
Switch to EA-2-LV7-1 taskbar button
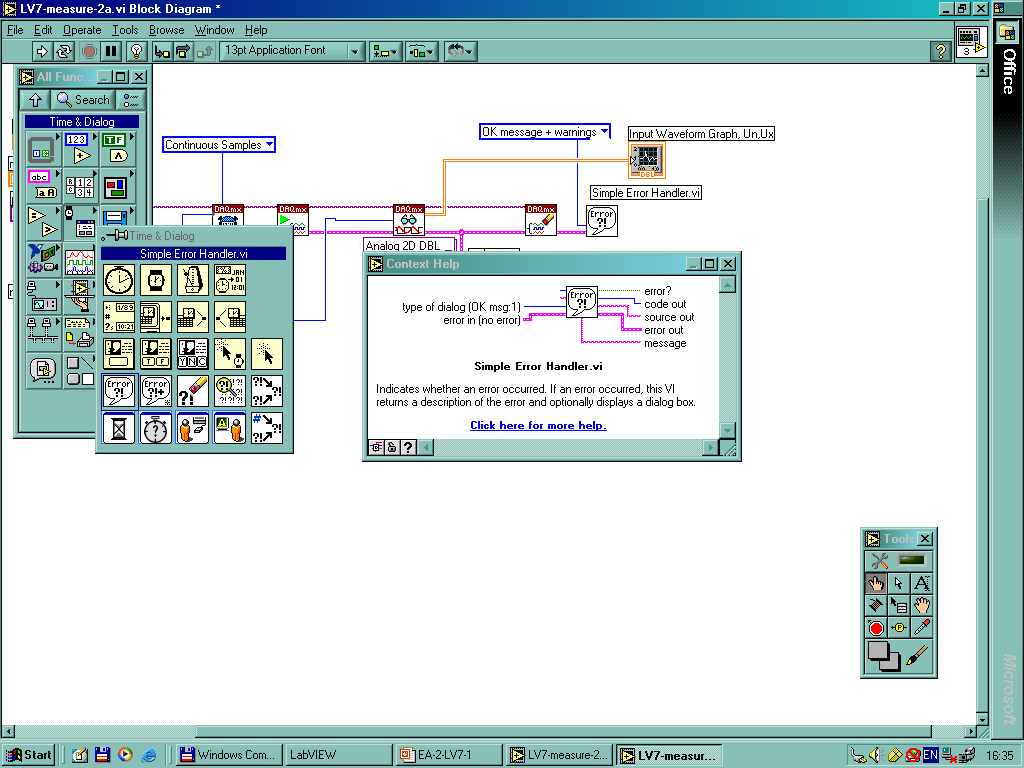(x=449, y=755)
